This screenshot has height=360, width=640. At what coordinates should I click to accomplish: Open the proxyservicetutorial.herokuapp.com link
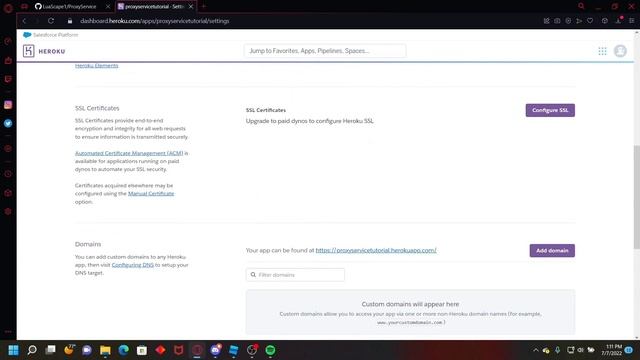(x=376, y=250)
